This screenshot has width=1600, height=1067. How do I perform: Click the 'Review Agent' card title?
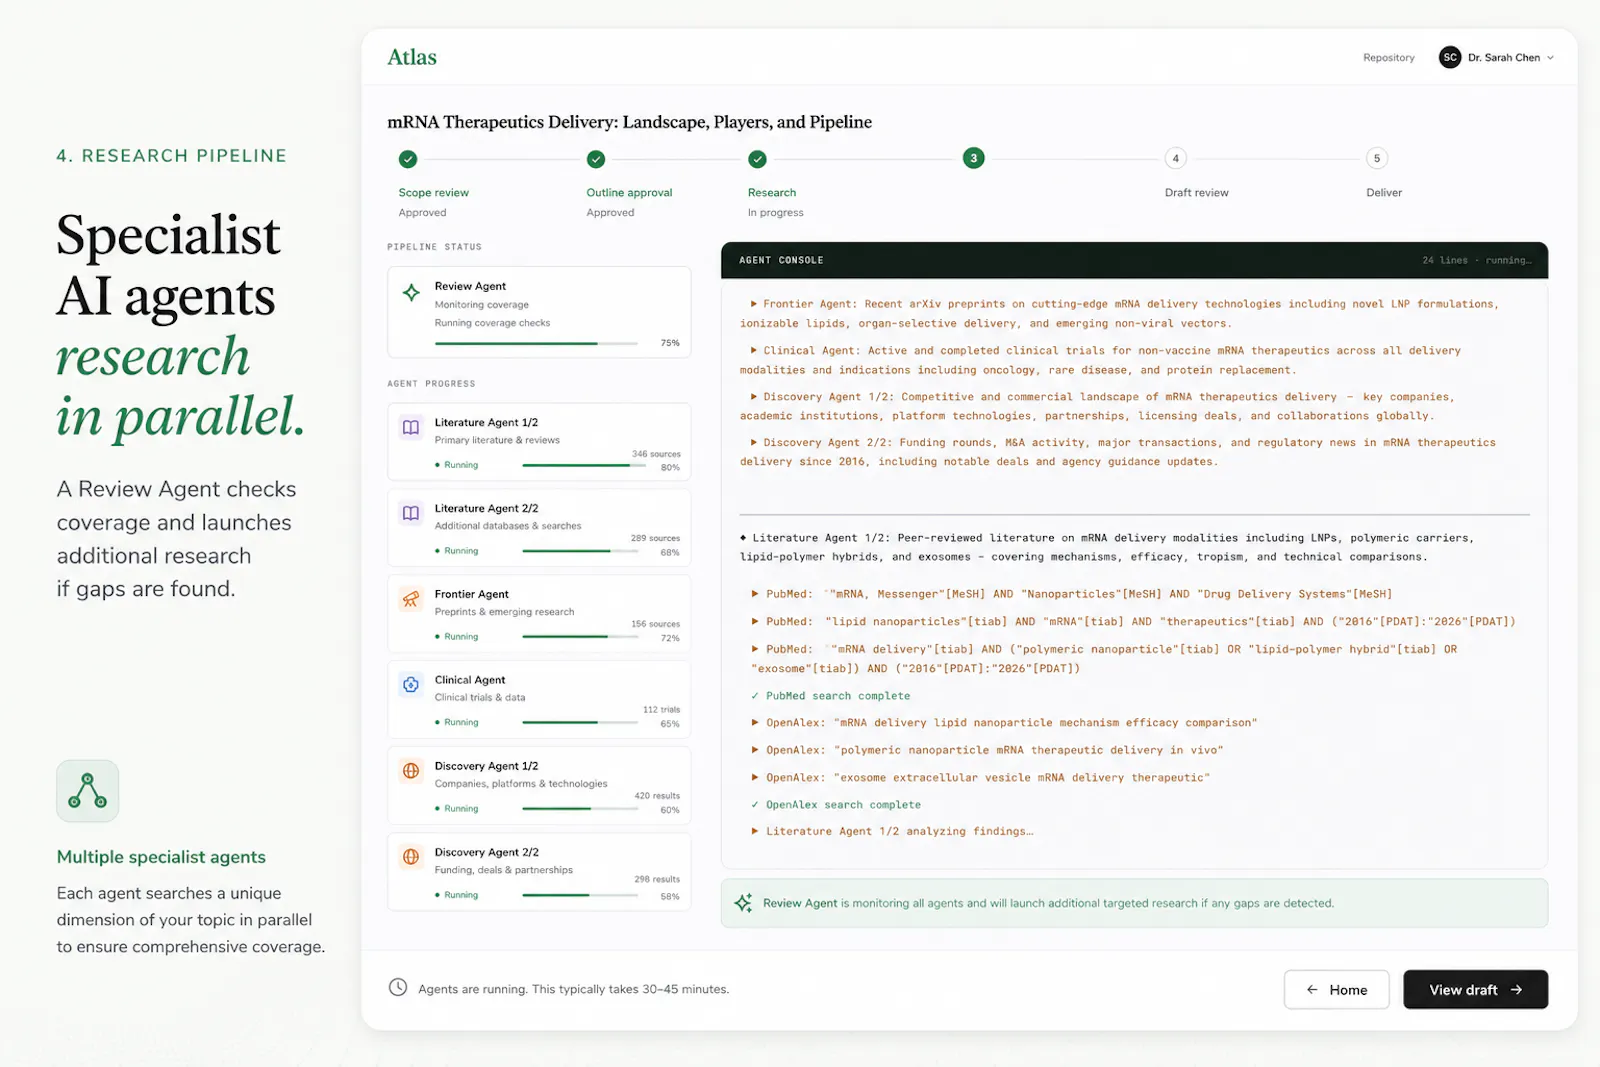click(470, 286)
